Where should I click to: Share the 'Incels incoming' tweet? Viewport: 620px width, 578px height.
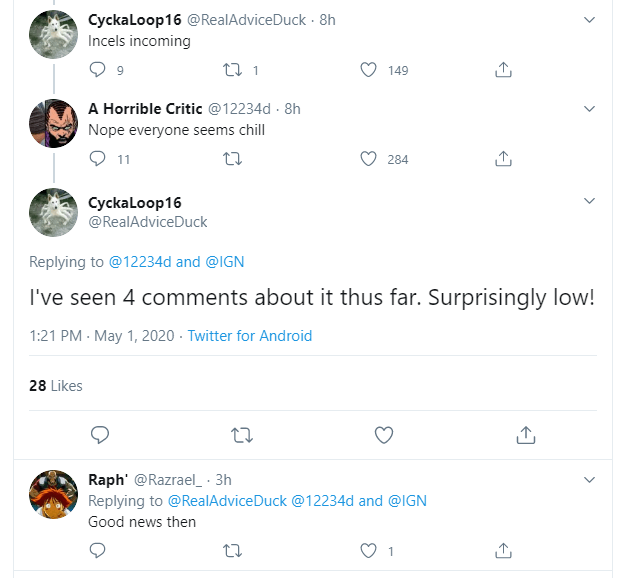[504, 70]
